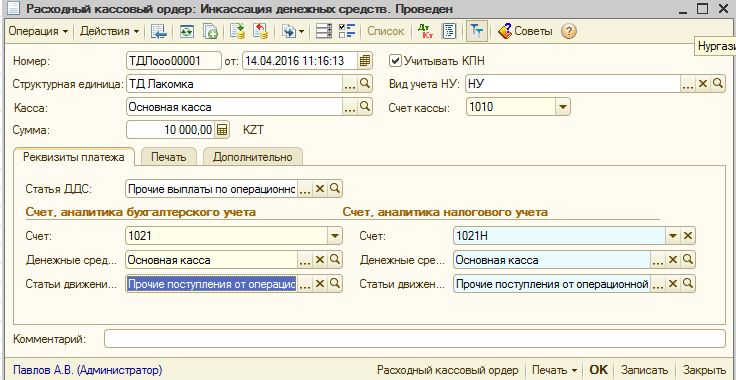Viewport: 736px width, 380px height.
Task: Click the checklist settings toolbar icon
Action: (x=347, y=31)
